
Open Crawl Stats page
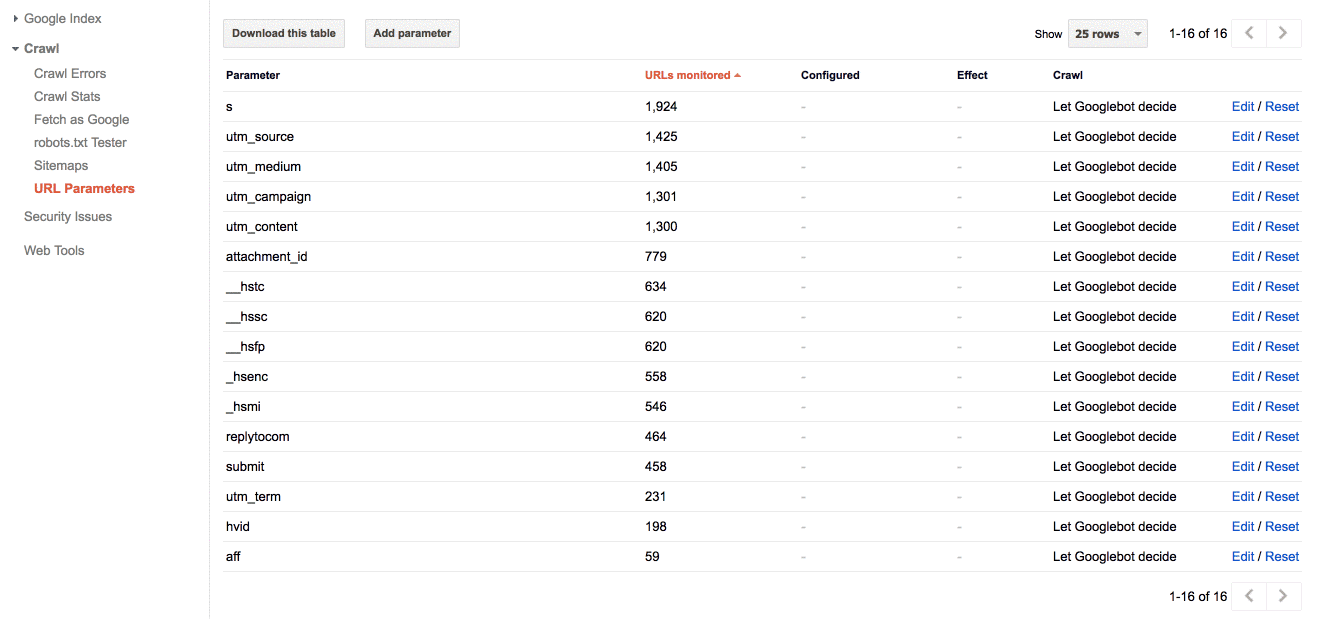click(x=67, y=96)
